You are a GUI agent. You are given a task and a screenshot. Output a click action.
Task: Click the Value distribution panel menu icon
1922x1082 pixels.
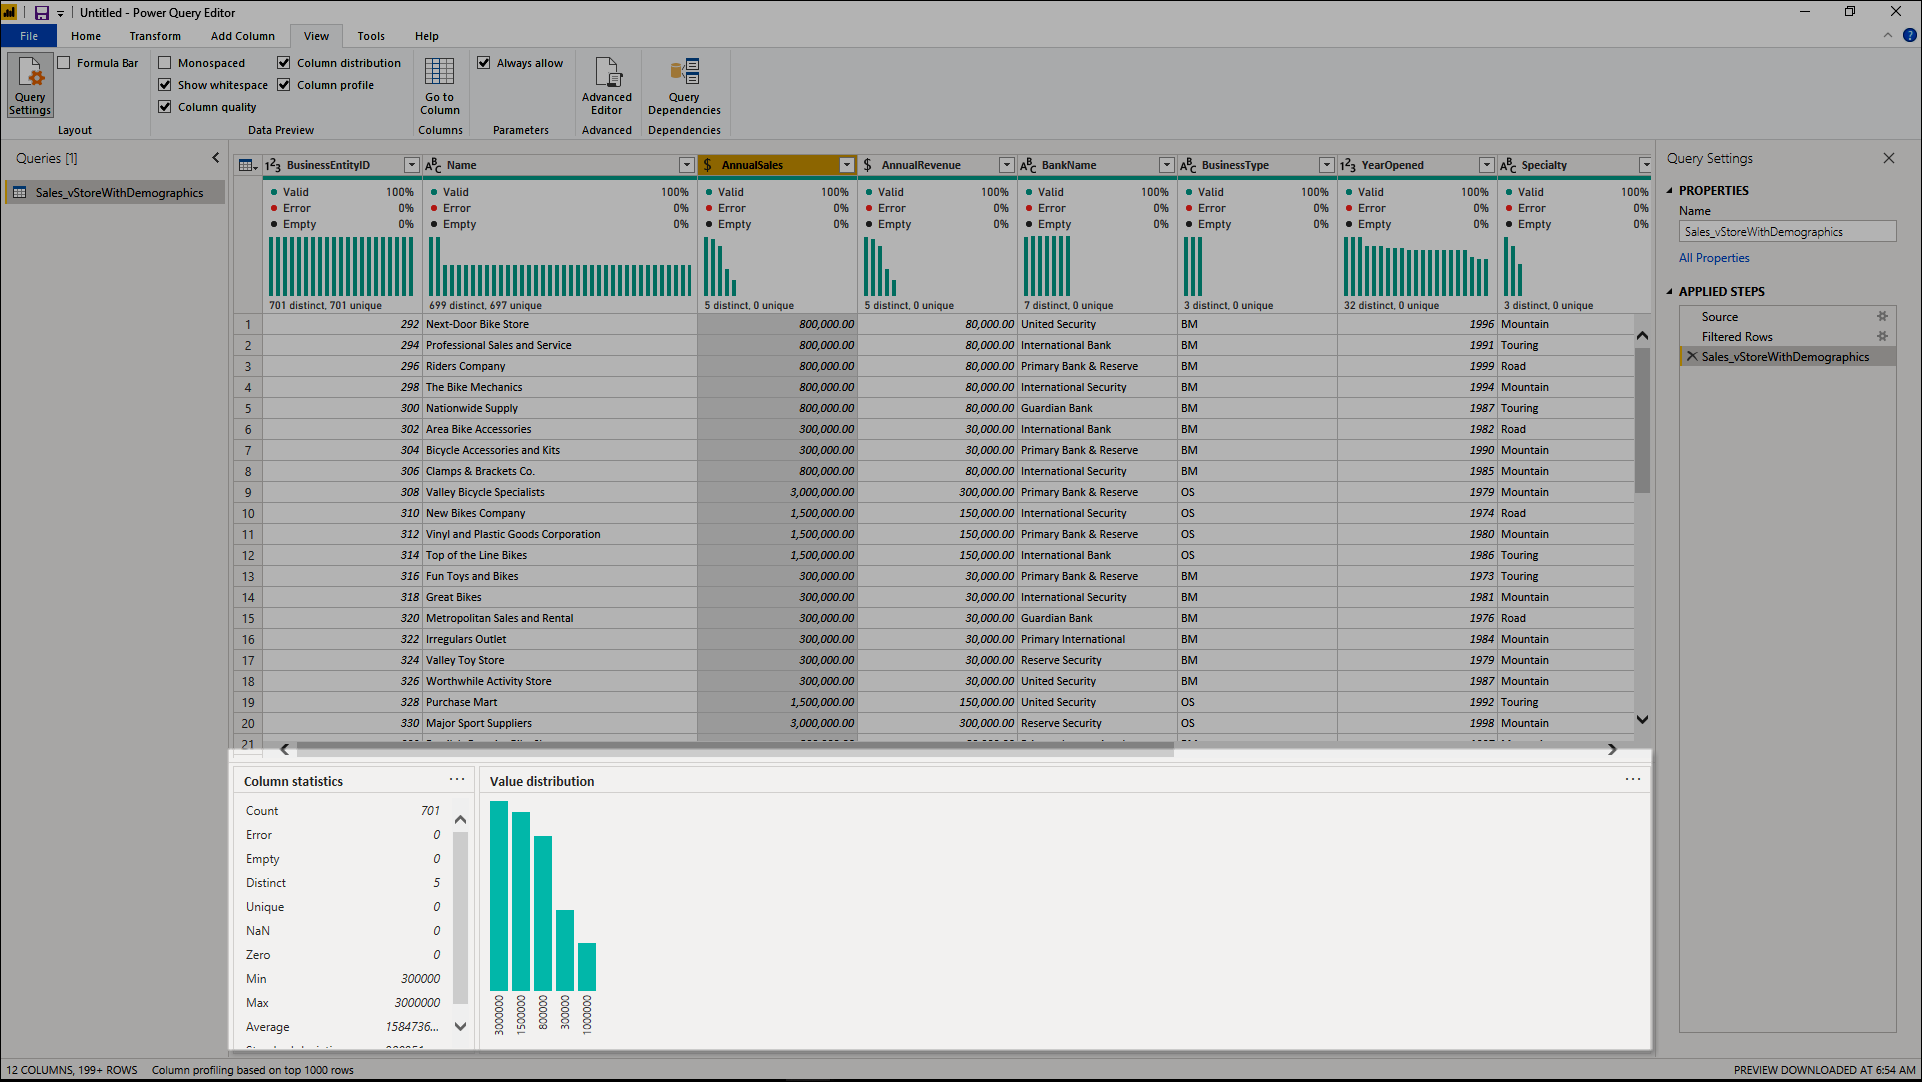tap(1633, 779)
